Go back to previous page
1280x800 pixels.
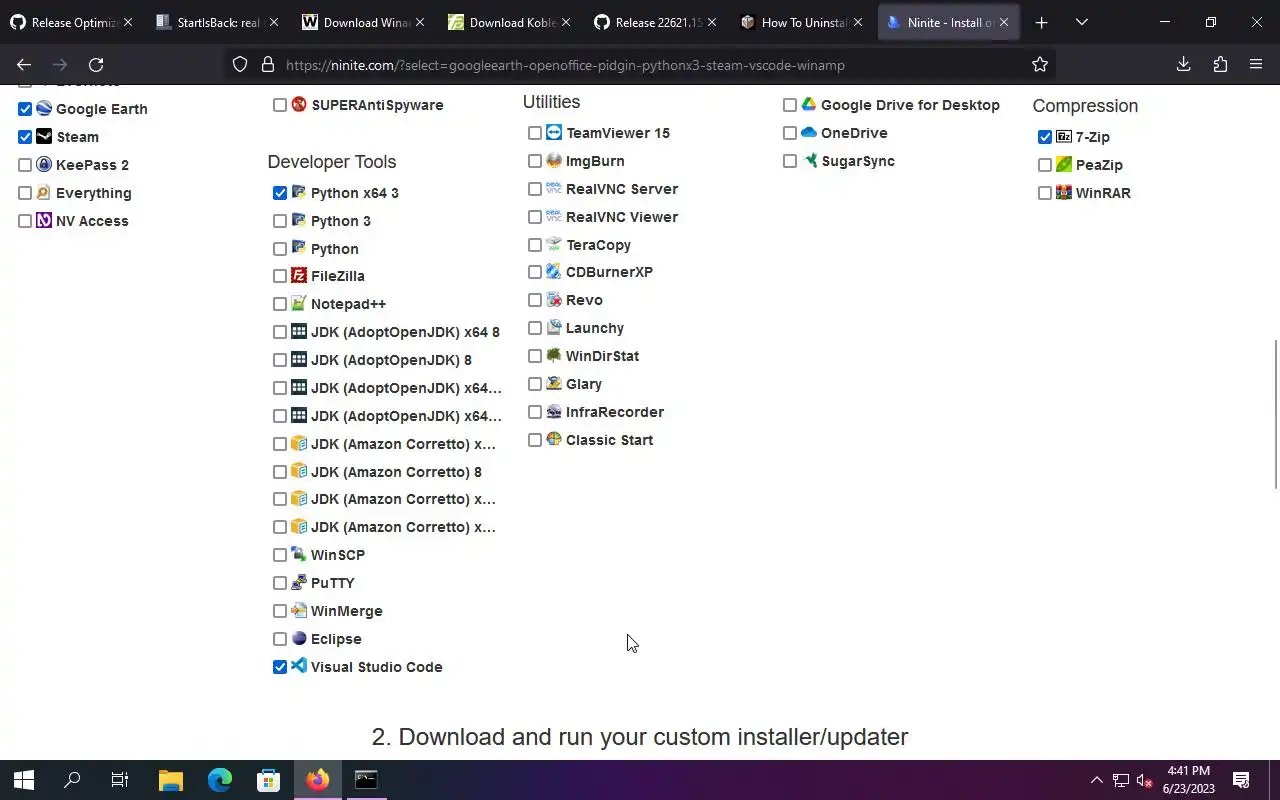(x=24, y=65)
